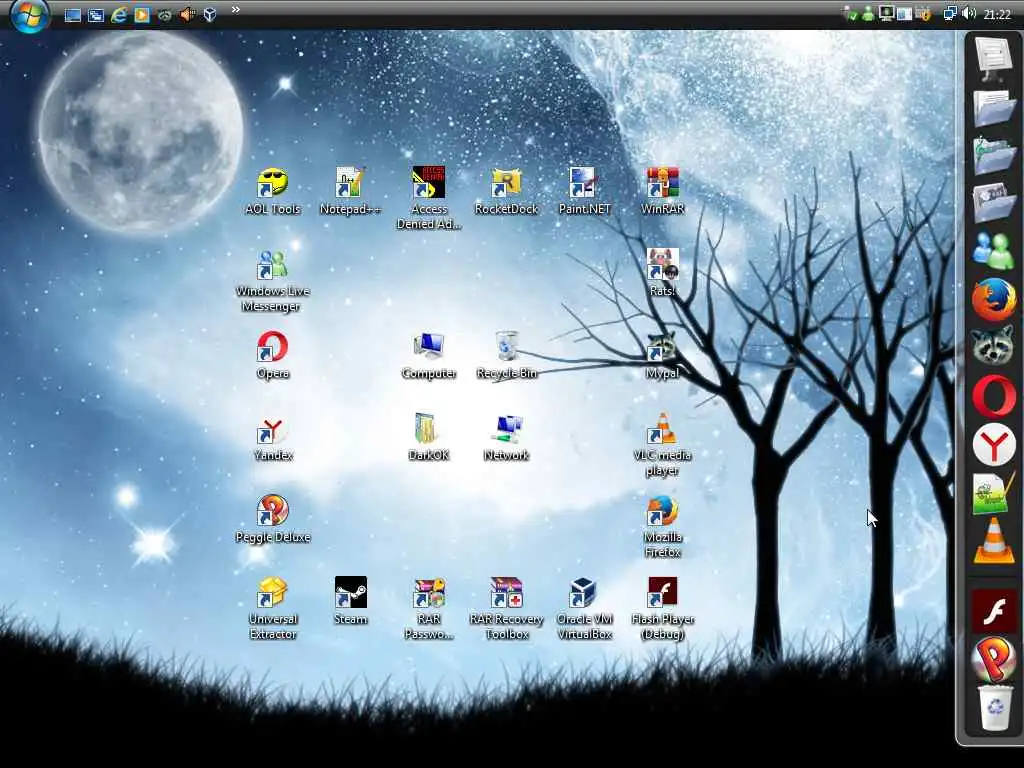Click Show Desktop in Quick Launch
The height and width of the screenshot is (768, 1024).
pyautogui.click(x=72, y=14)
